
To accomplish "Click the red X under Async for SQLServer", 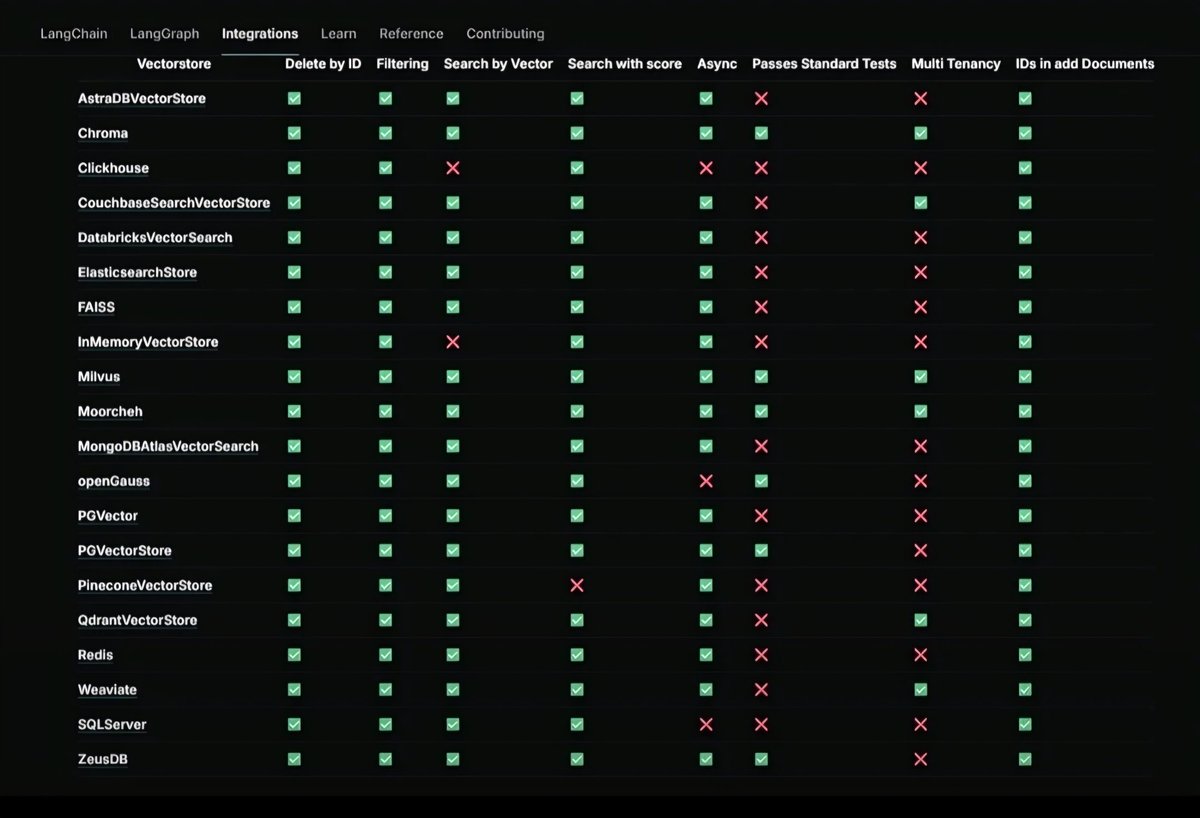I will [705, 724].
